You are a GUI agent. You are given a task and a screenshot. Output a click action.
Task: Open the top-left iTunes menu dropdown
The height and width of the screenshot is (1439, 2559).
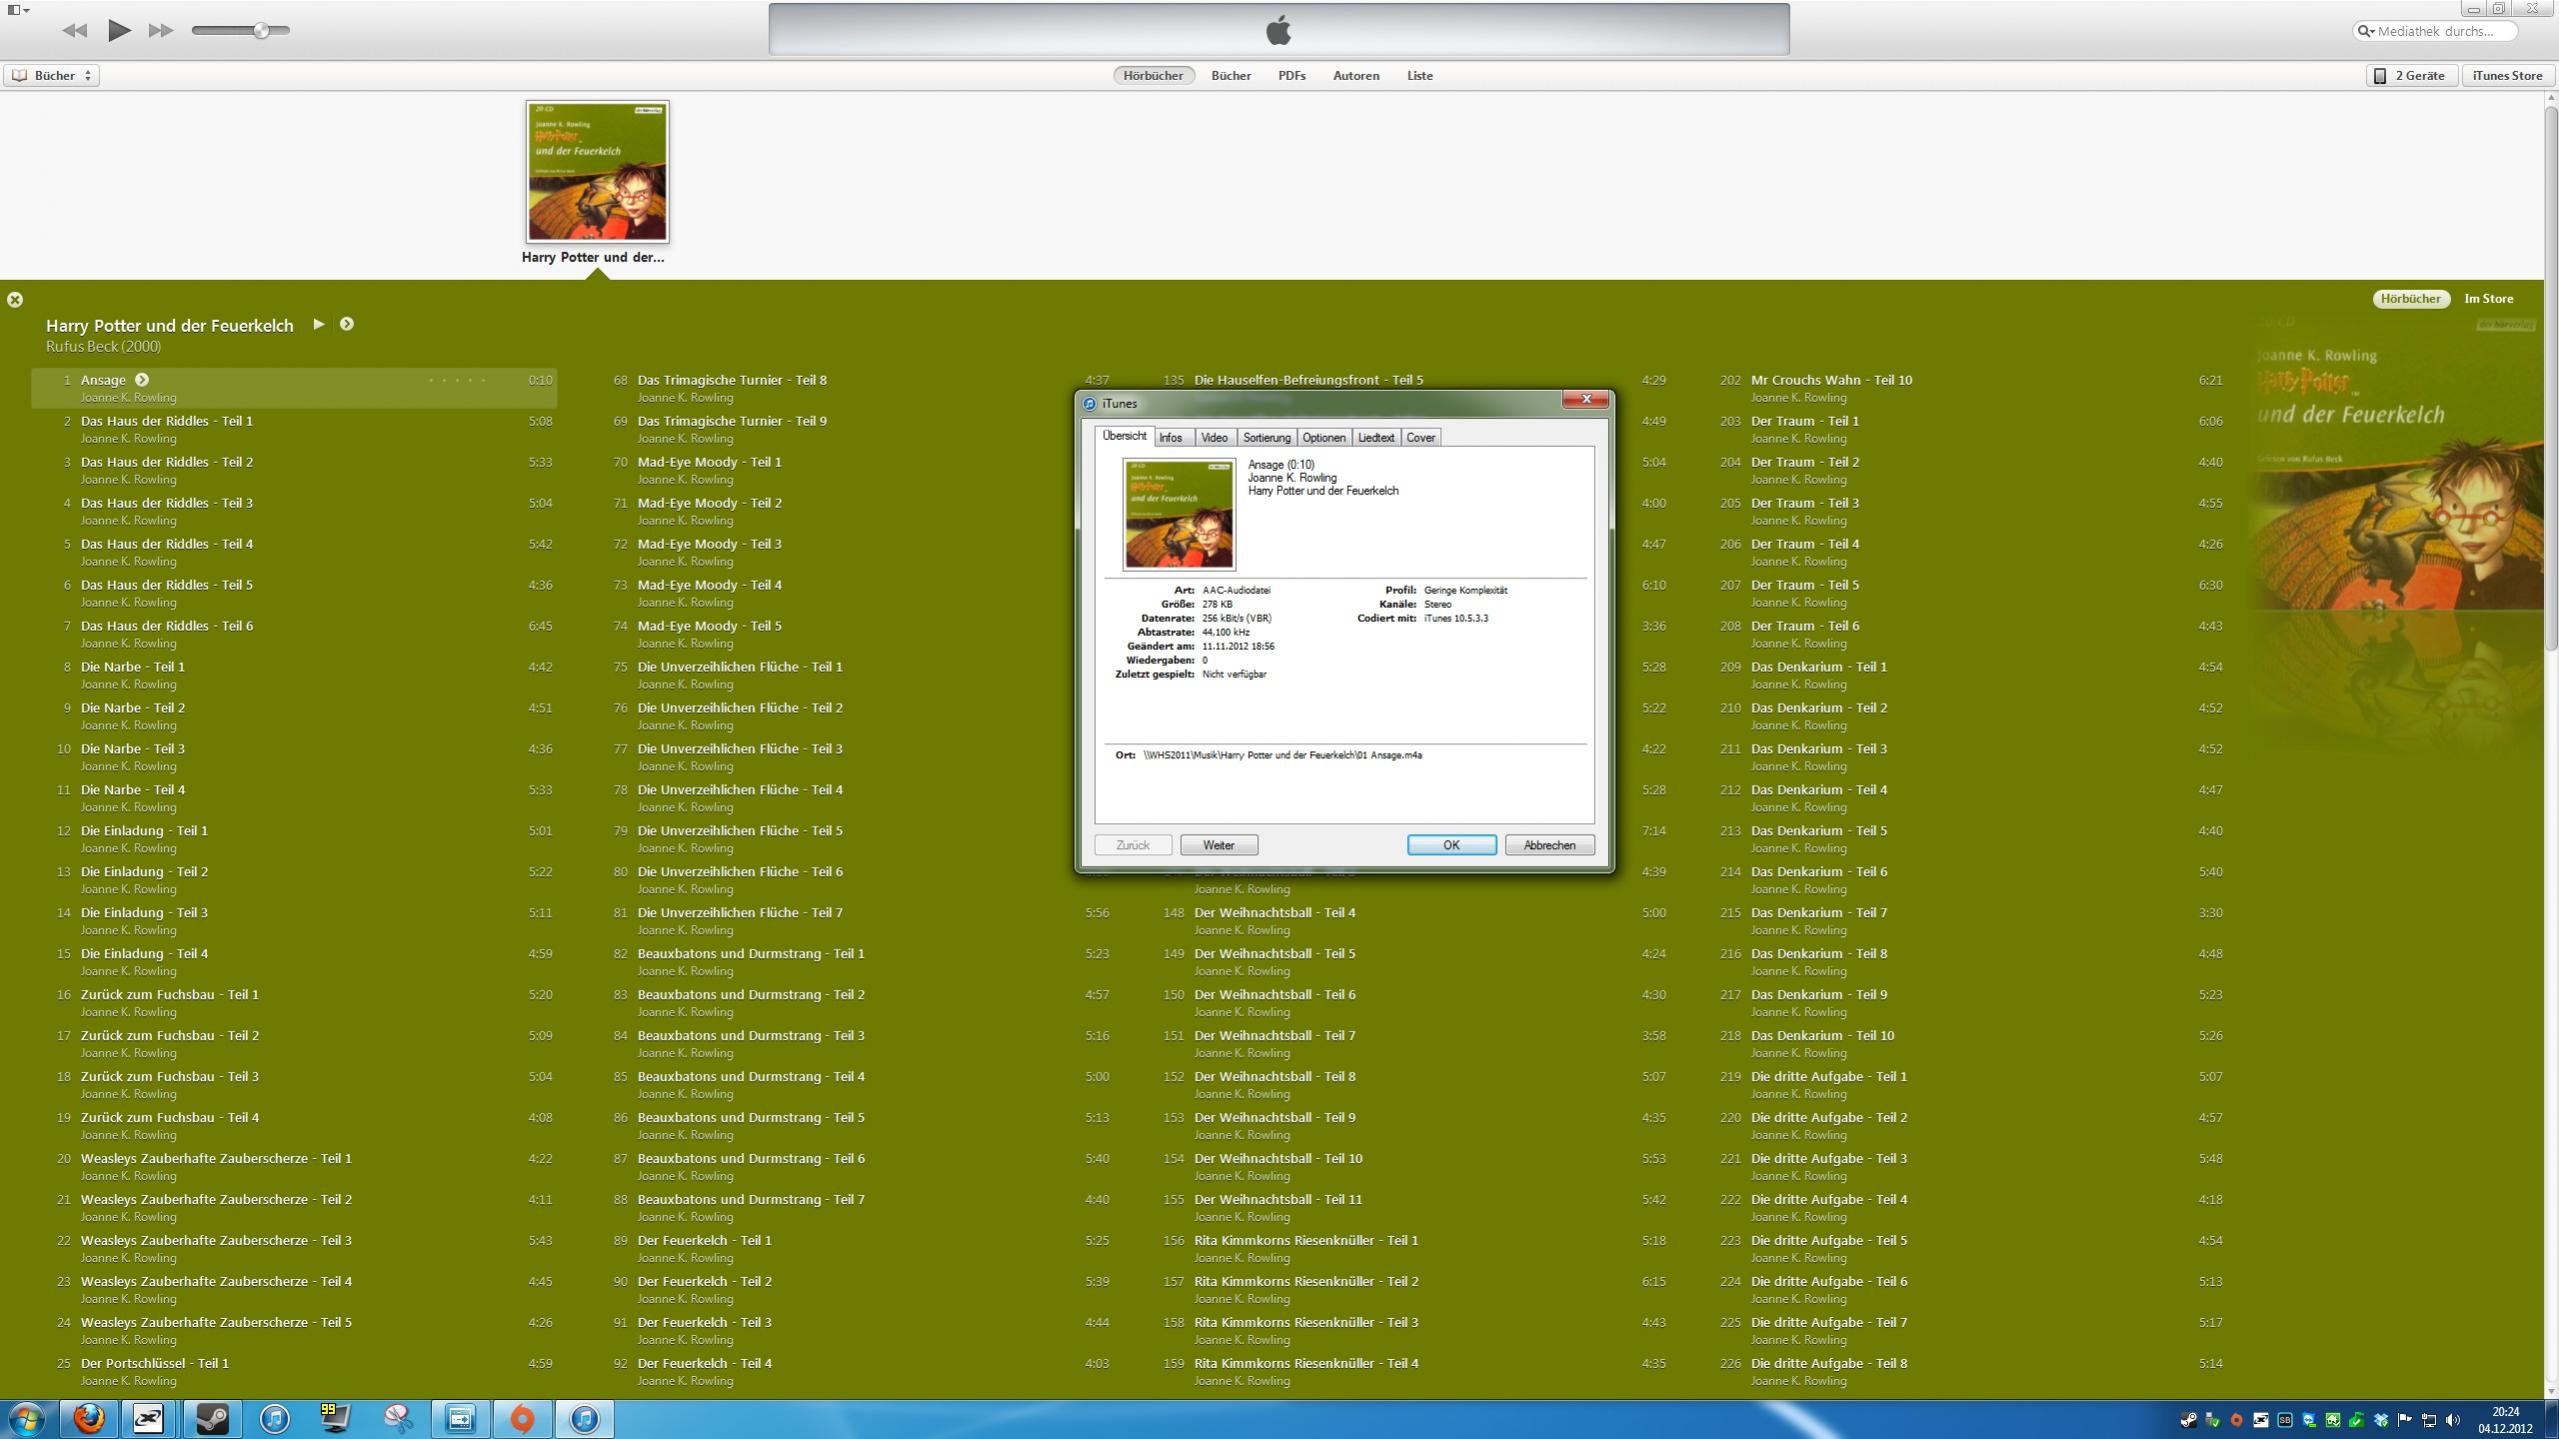point(18,10)
